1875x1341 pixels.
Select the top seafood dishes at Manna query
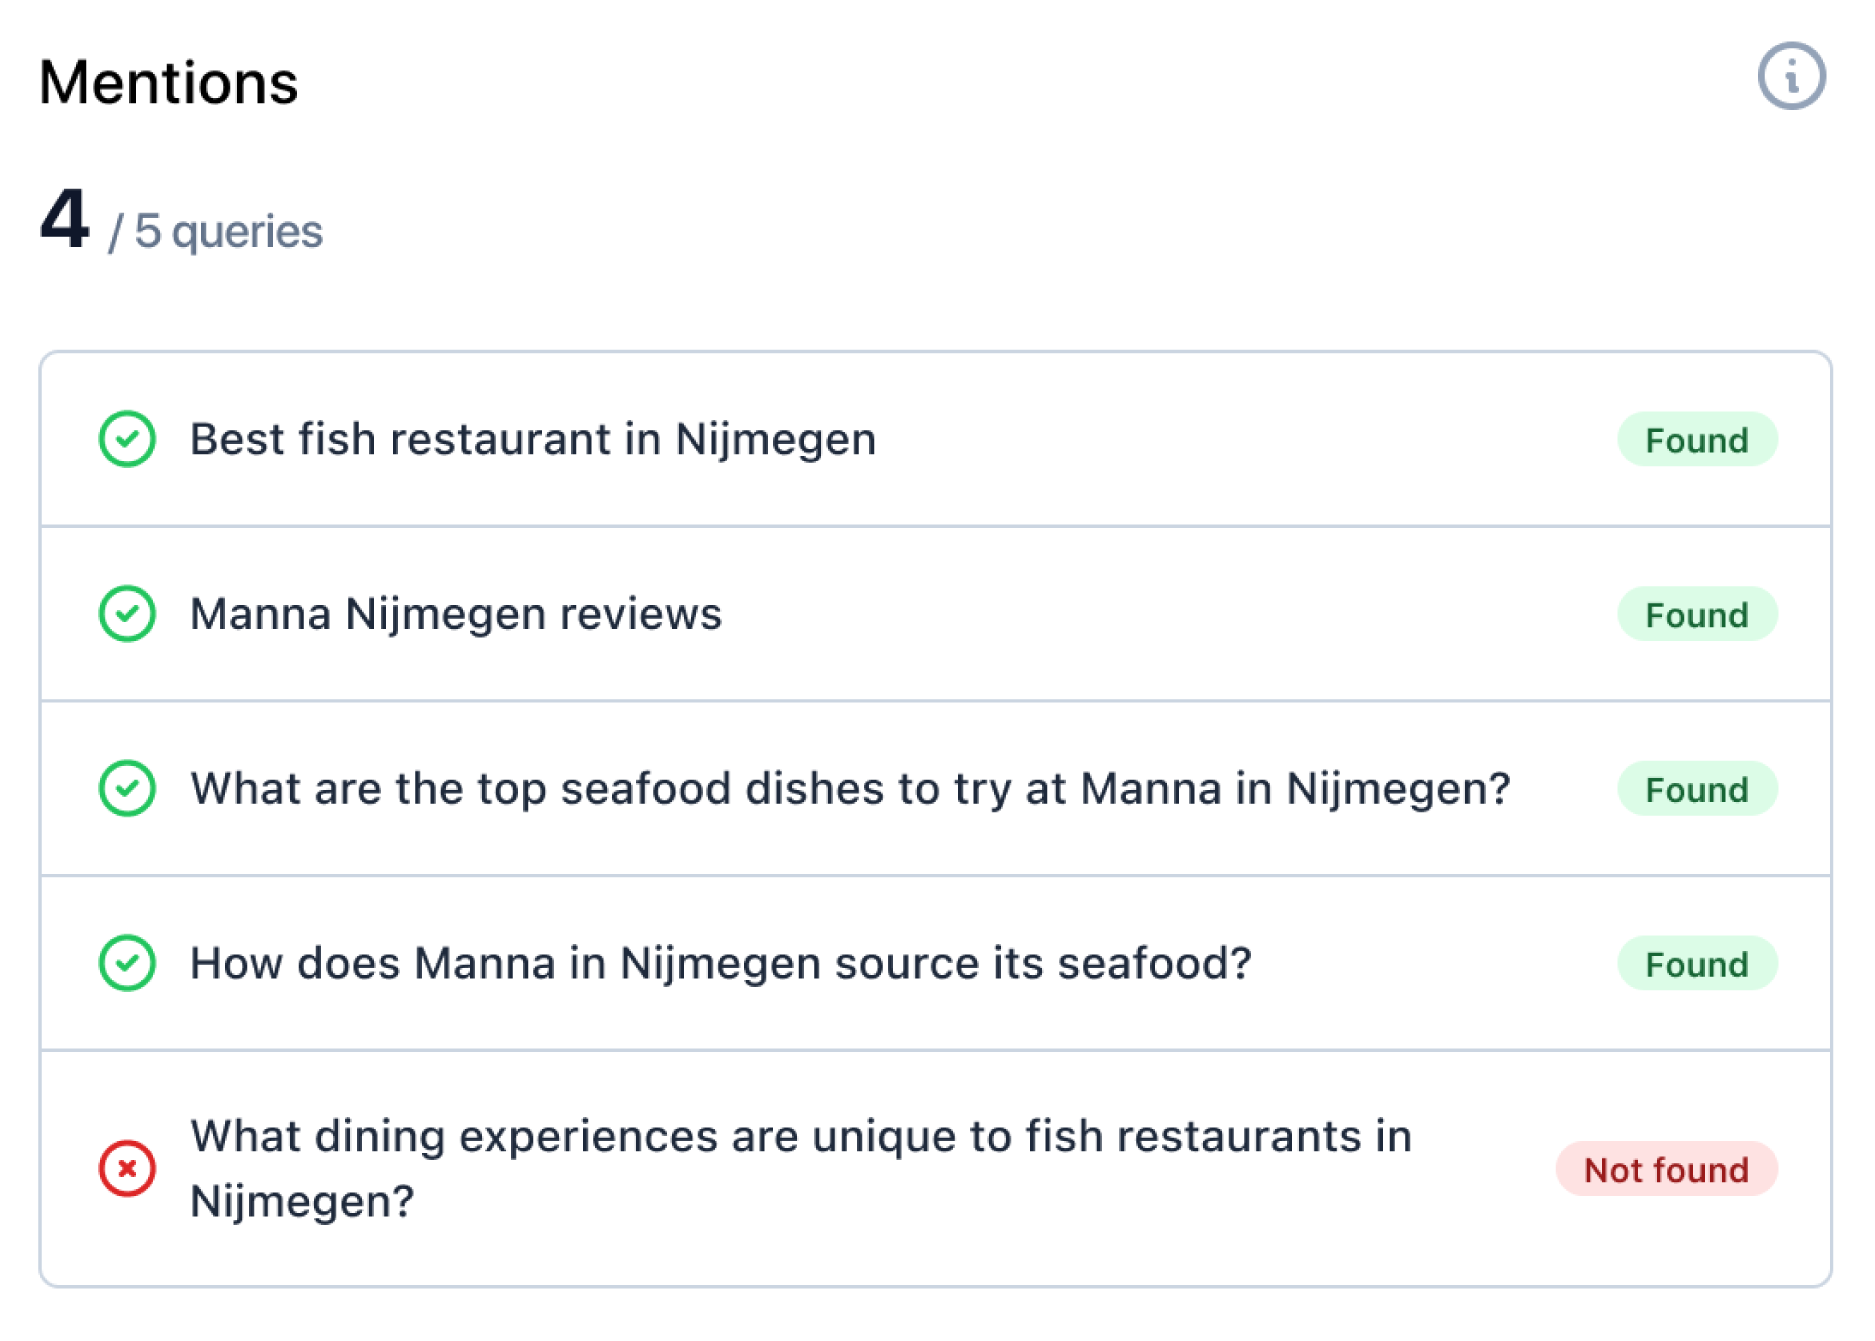tap(850, 789)
